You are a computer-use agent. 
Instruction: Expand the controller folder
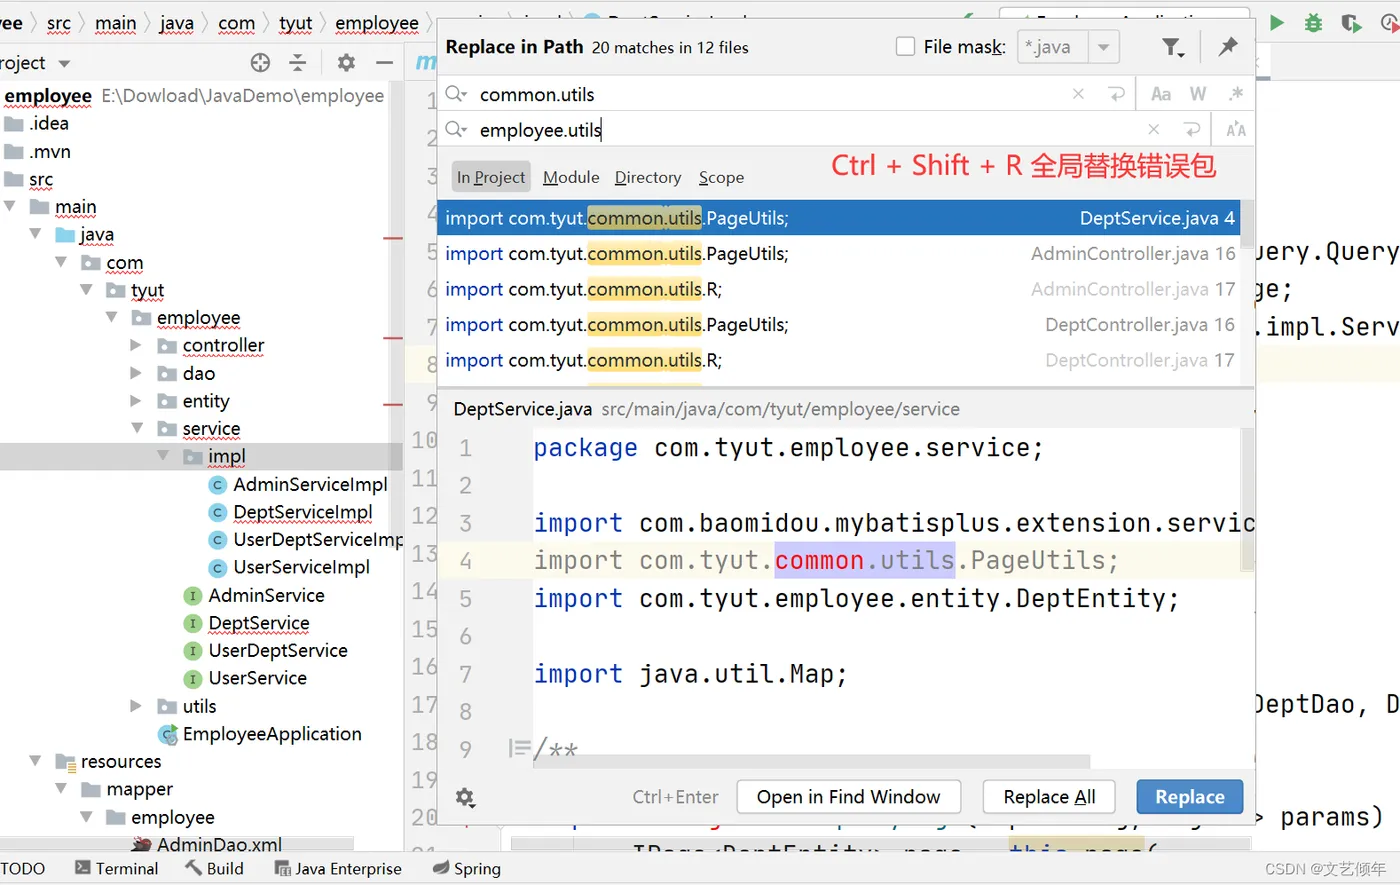[x=137, y=345]
